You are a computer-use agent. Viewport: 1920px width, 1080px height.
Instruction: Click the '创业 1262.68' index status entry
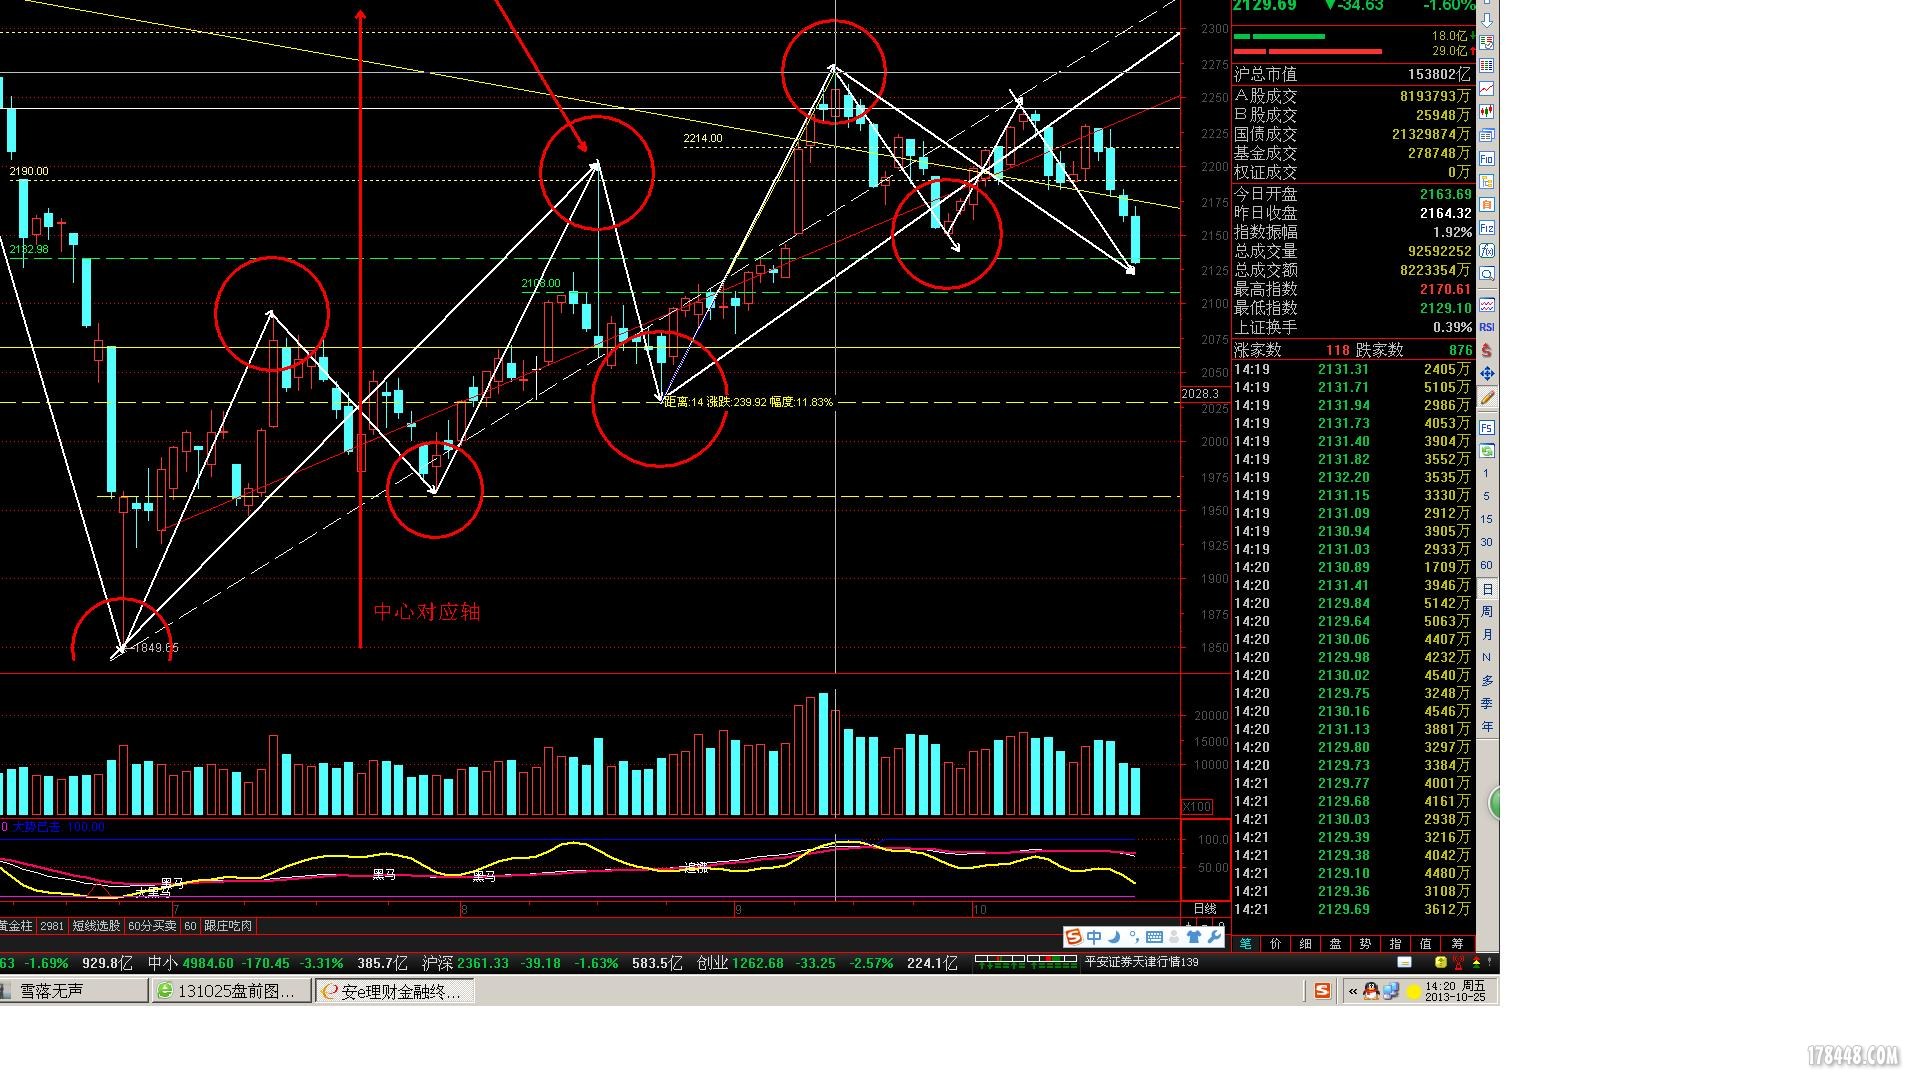click(740, 963)
